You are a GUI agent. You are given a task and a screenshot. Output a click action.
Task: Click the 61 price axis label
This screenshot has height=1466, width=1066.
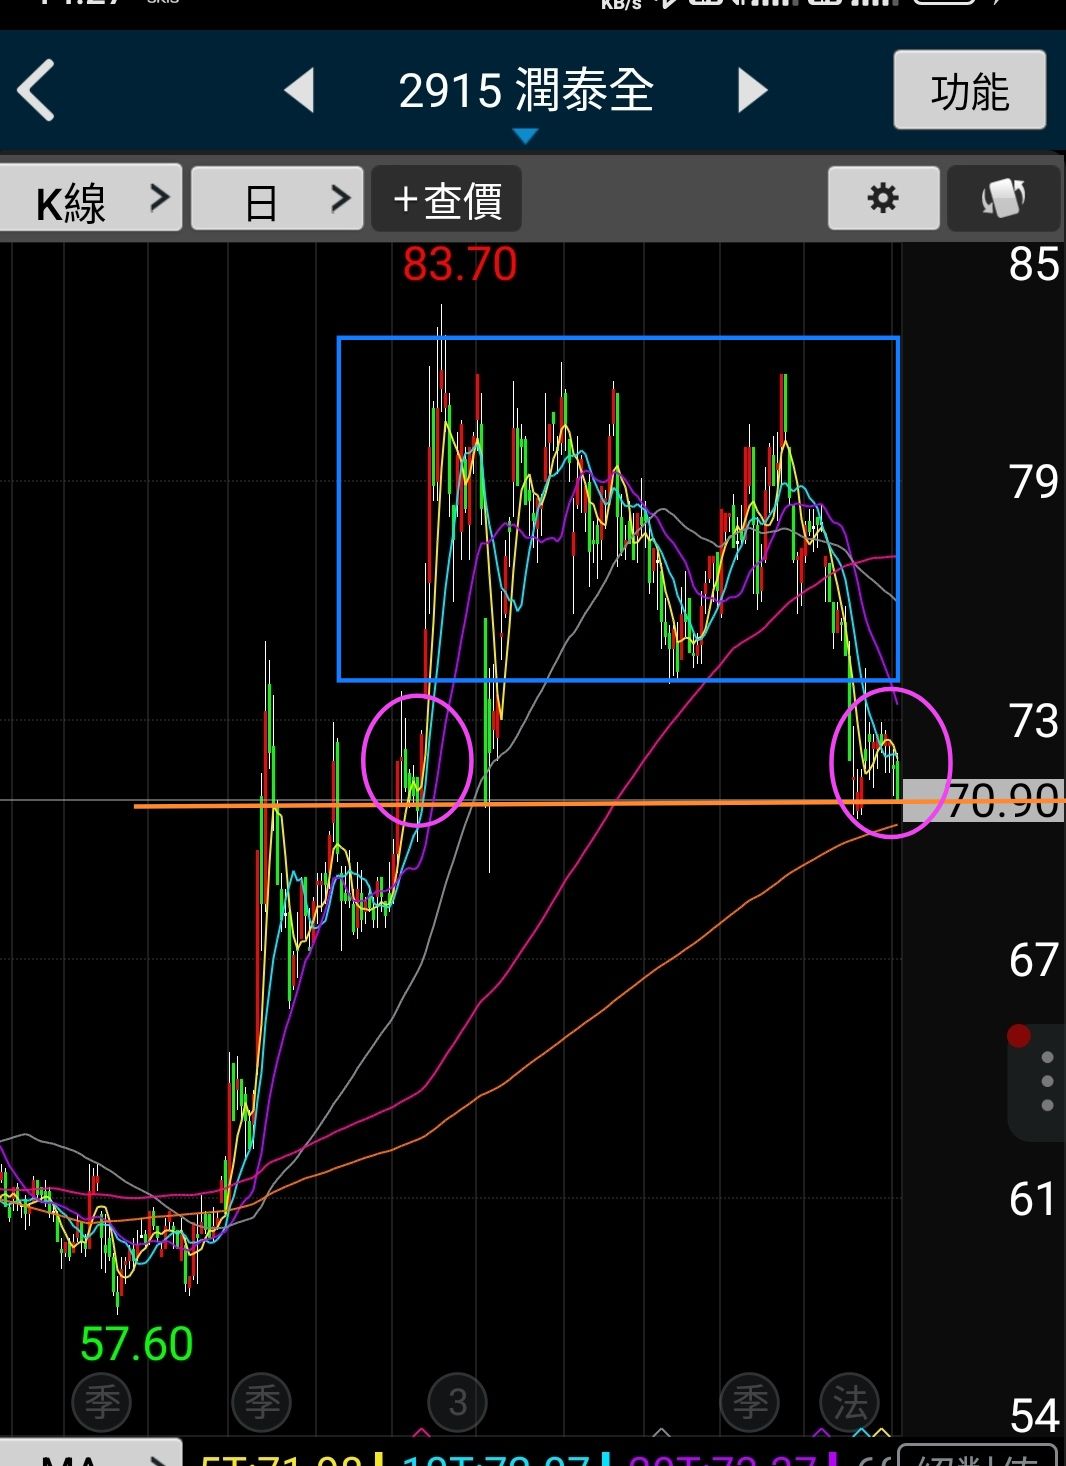(x=1033, y=1199)
